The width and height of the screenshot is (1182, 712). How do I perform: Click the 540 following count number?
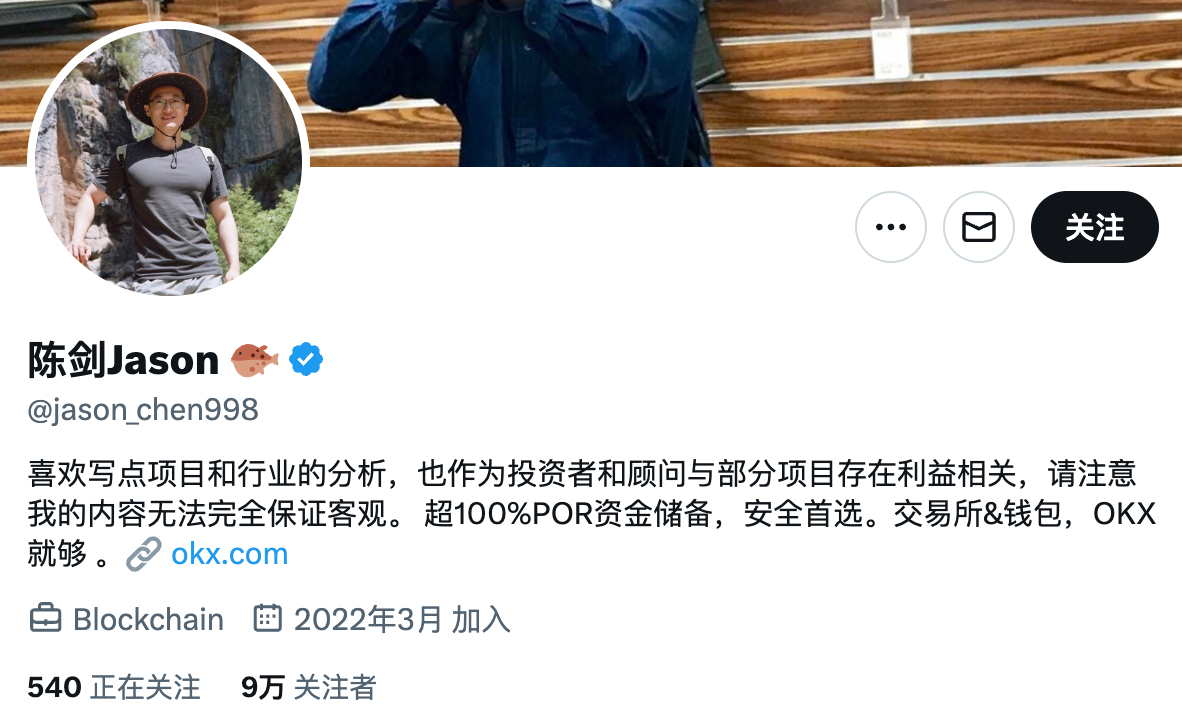(x=54, y=687)
